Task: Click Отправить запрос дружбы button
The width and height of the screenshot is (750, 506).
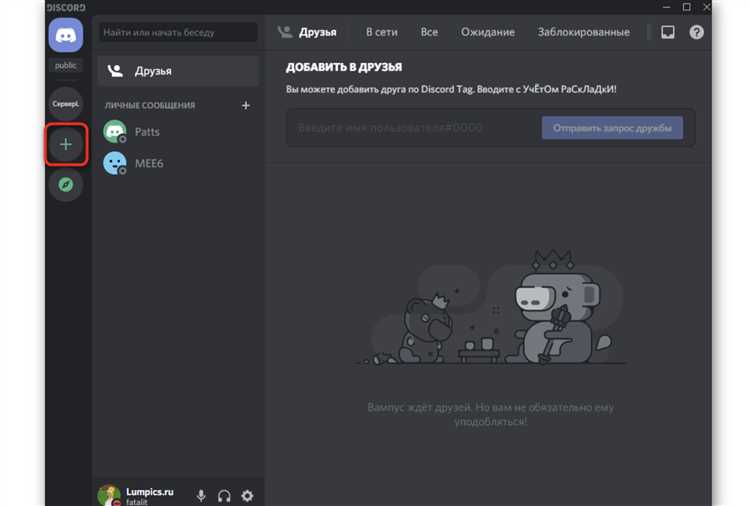Action: [x=612, y=128]
